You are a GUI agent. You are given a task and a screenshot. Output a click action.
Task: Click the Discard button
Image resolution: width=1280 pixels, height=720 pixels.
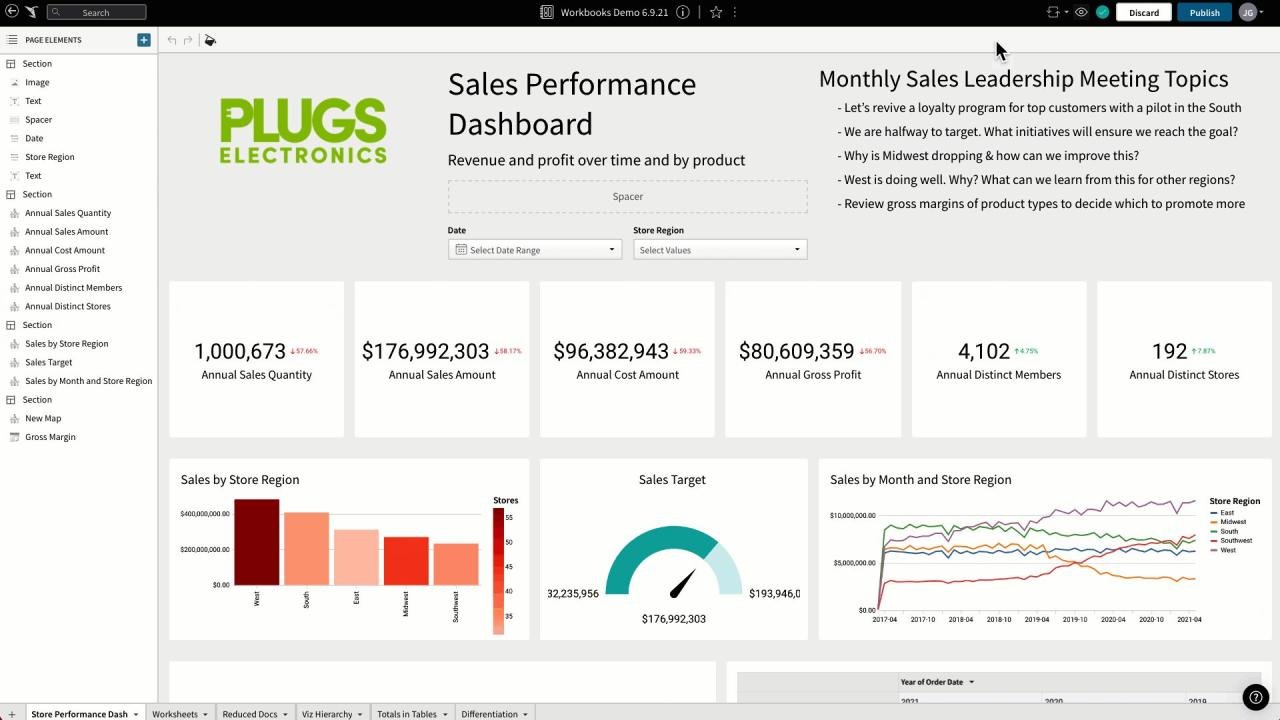(1143, 12)
